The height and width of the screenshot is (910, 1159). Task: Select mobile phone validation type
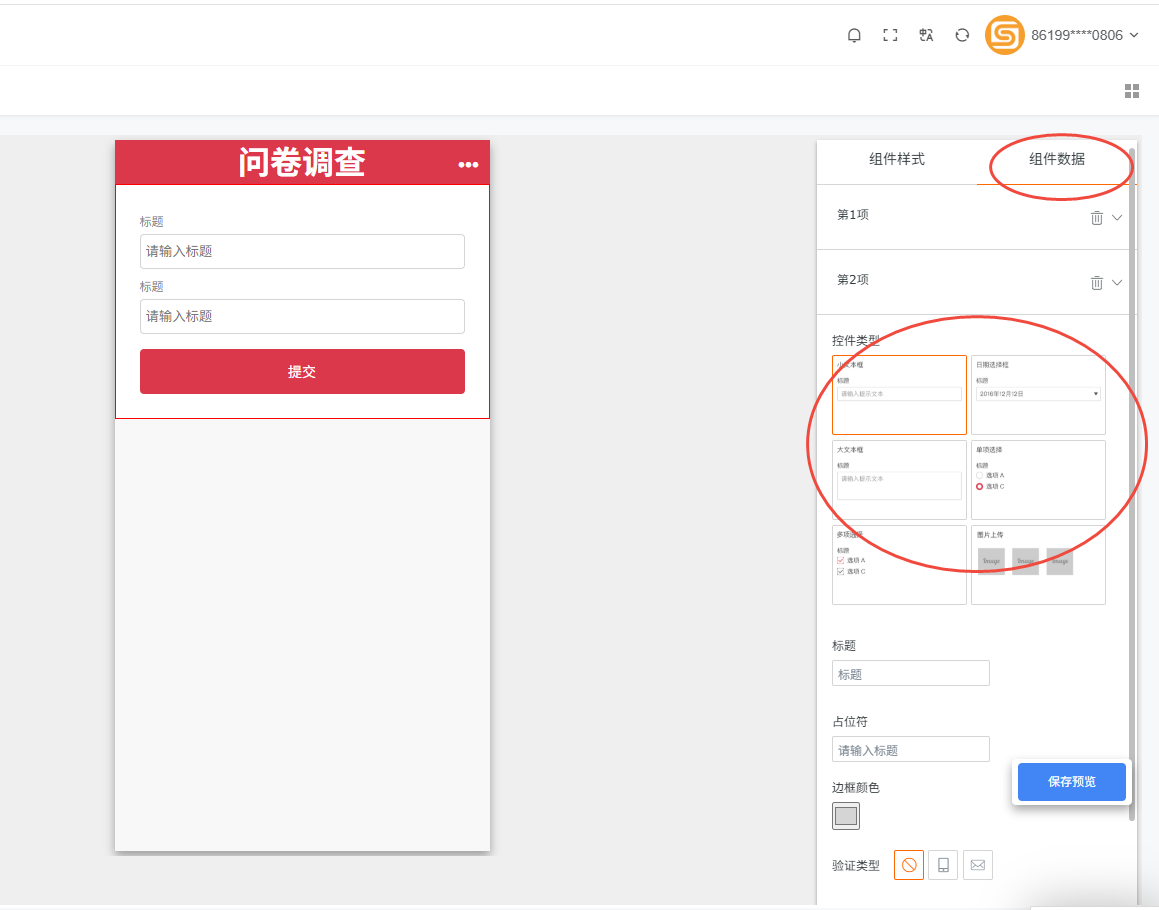coord(943,865)
